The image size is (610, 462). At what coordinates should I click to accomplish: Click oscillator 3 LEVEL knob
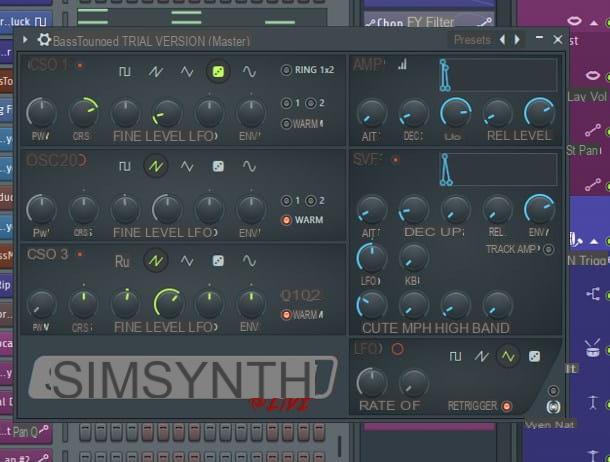[x=168, y=304]
